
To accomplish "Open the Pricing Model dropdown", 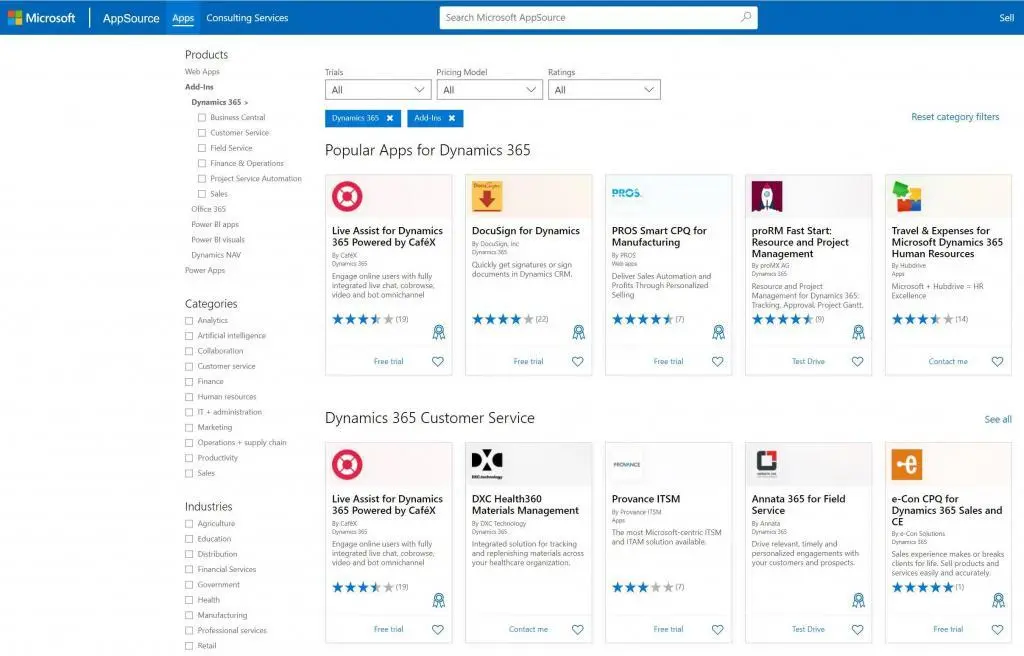I will 489,90.
